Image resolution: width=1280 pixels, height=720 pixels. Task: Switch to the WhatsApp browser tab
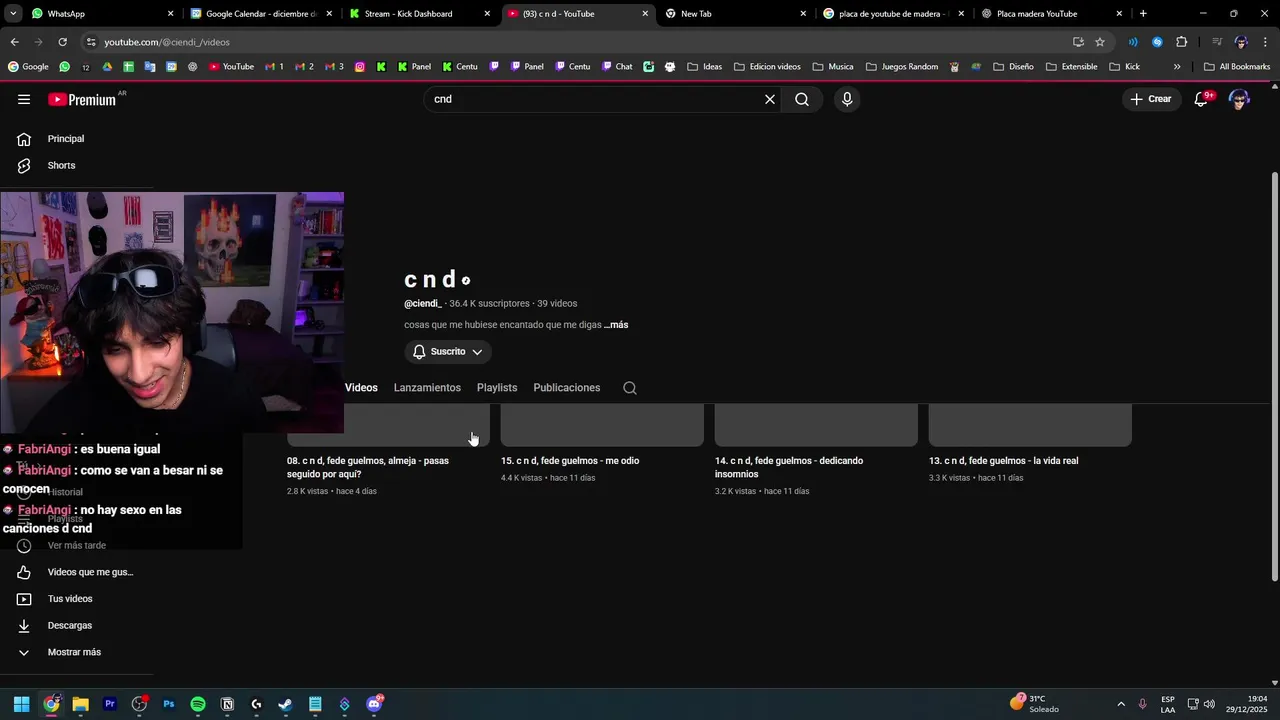[100, 14]
